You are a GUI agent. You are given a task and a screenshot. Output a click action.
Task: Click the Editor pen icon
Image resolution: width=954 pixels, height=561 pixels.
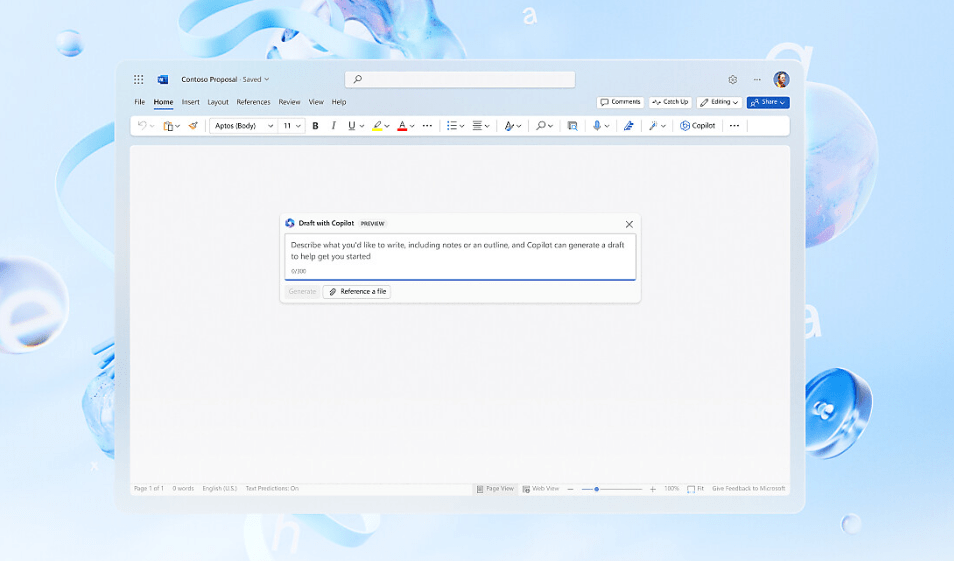(x=628, y=126)
